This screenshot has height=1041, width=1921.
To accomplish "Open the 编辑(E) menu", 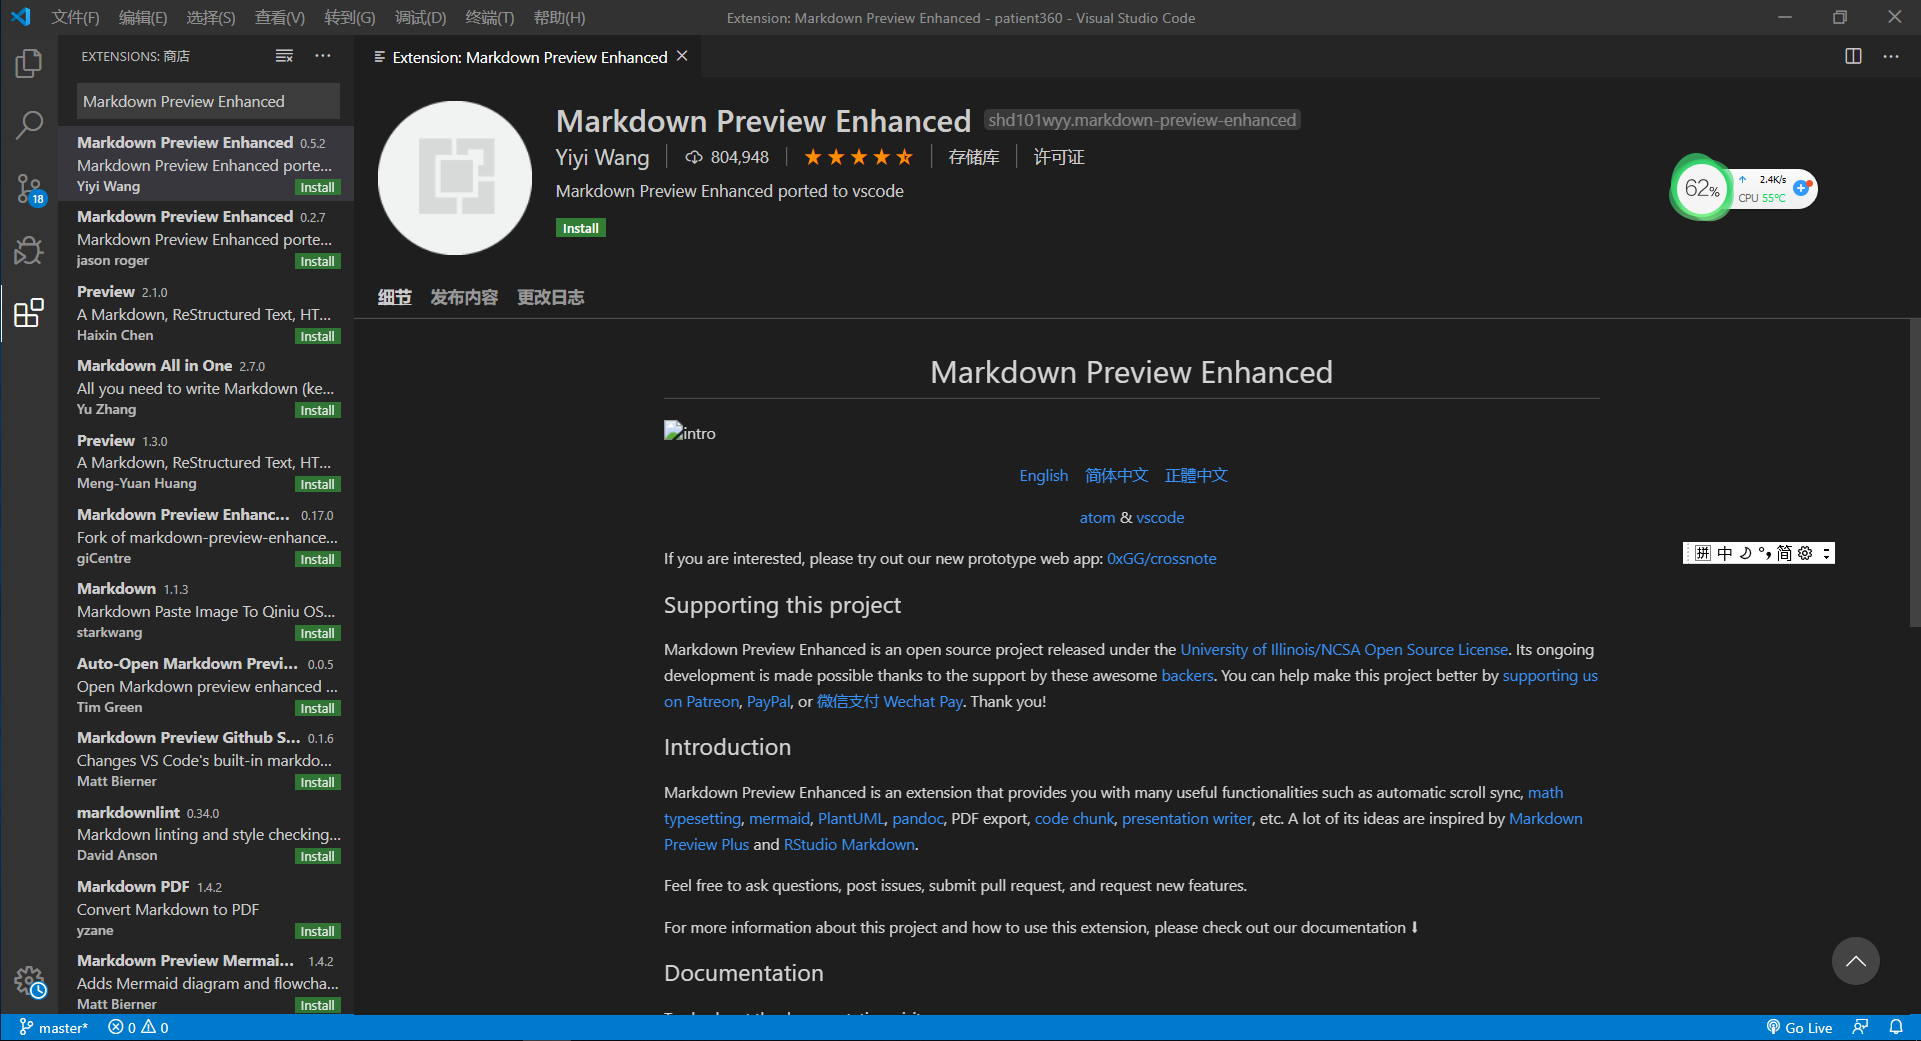I will click(143, 18).
